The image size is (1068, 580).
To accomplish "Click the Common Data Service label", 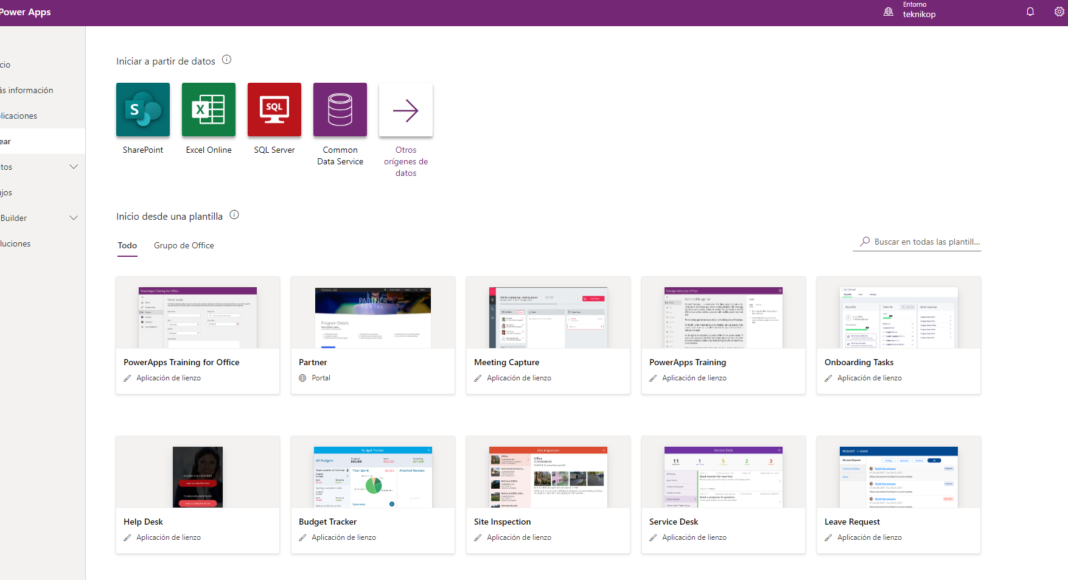I will [x=340, y=156].
